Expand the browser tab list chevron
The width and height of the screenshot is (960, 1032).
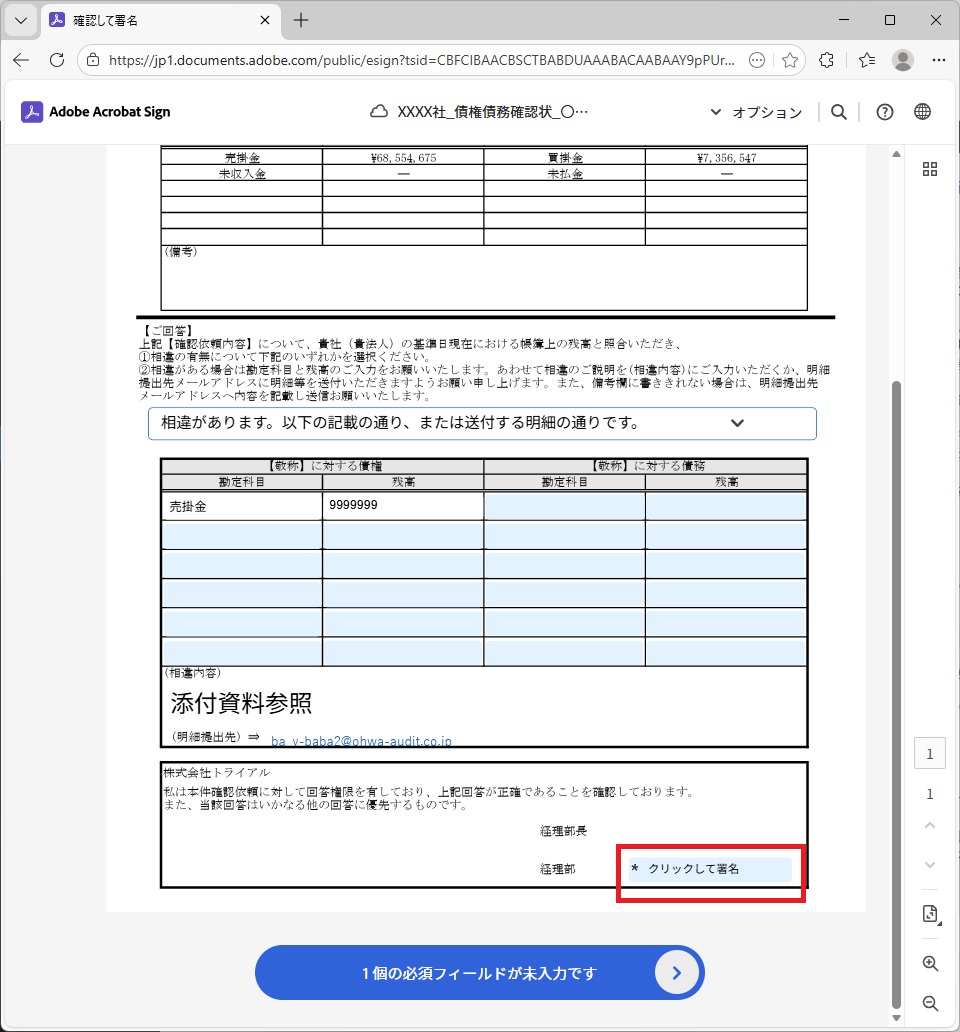[x=20, y=20]
